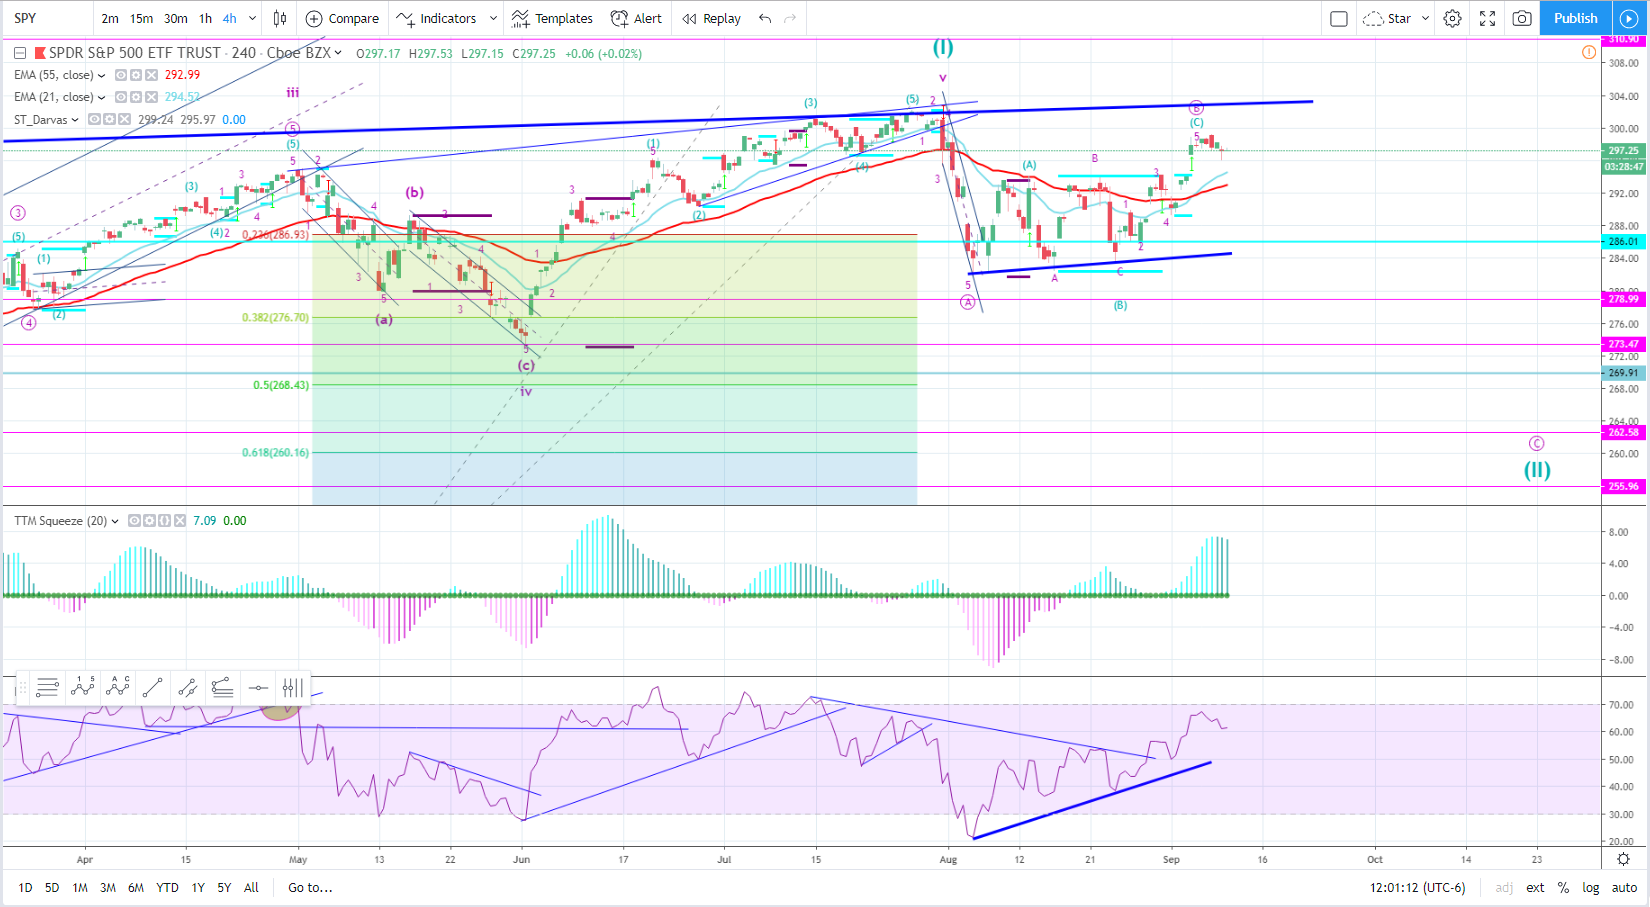Switch to the 2m timeframe
Screen dimensions: 1650x907
pos(110,18)
